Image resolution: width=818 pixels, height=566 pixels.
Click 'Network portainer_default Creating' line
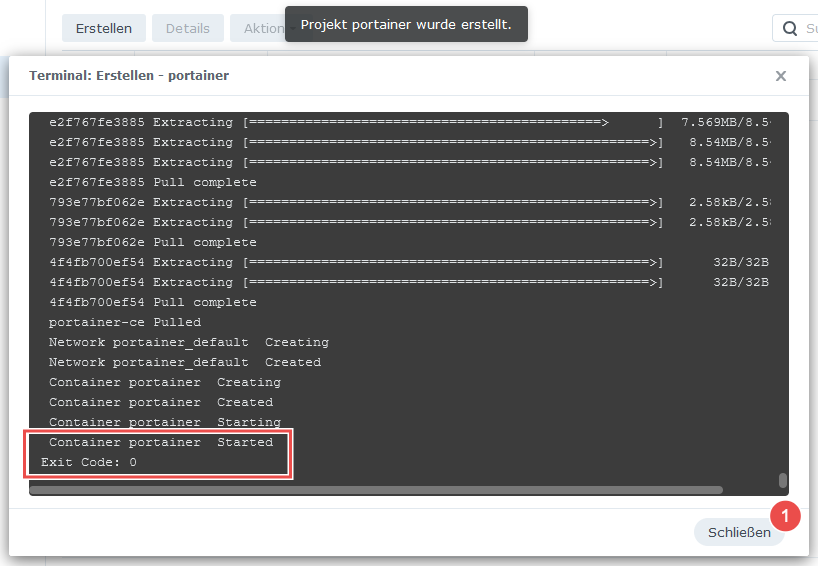[189, 342]
